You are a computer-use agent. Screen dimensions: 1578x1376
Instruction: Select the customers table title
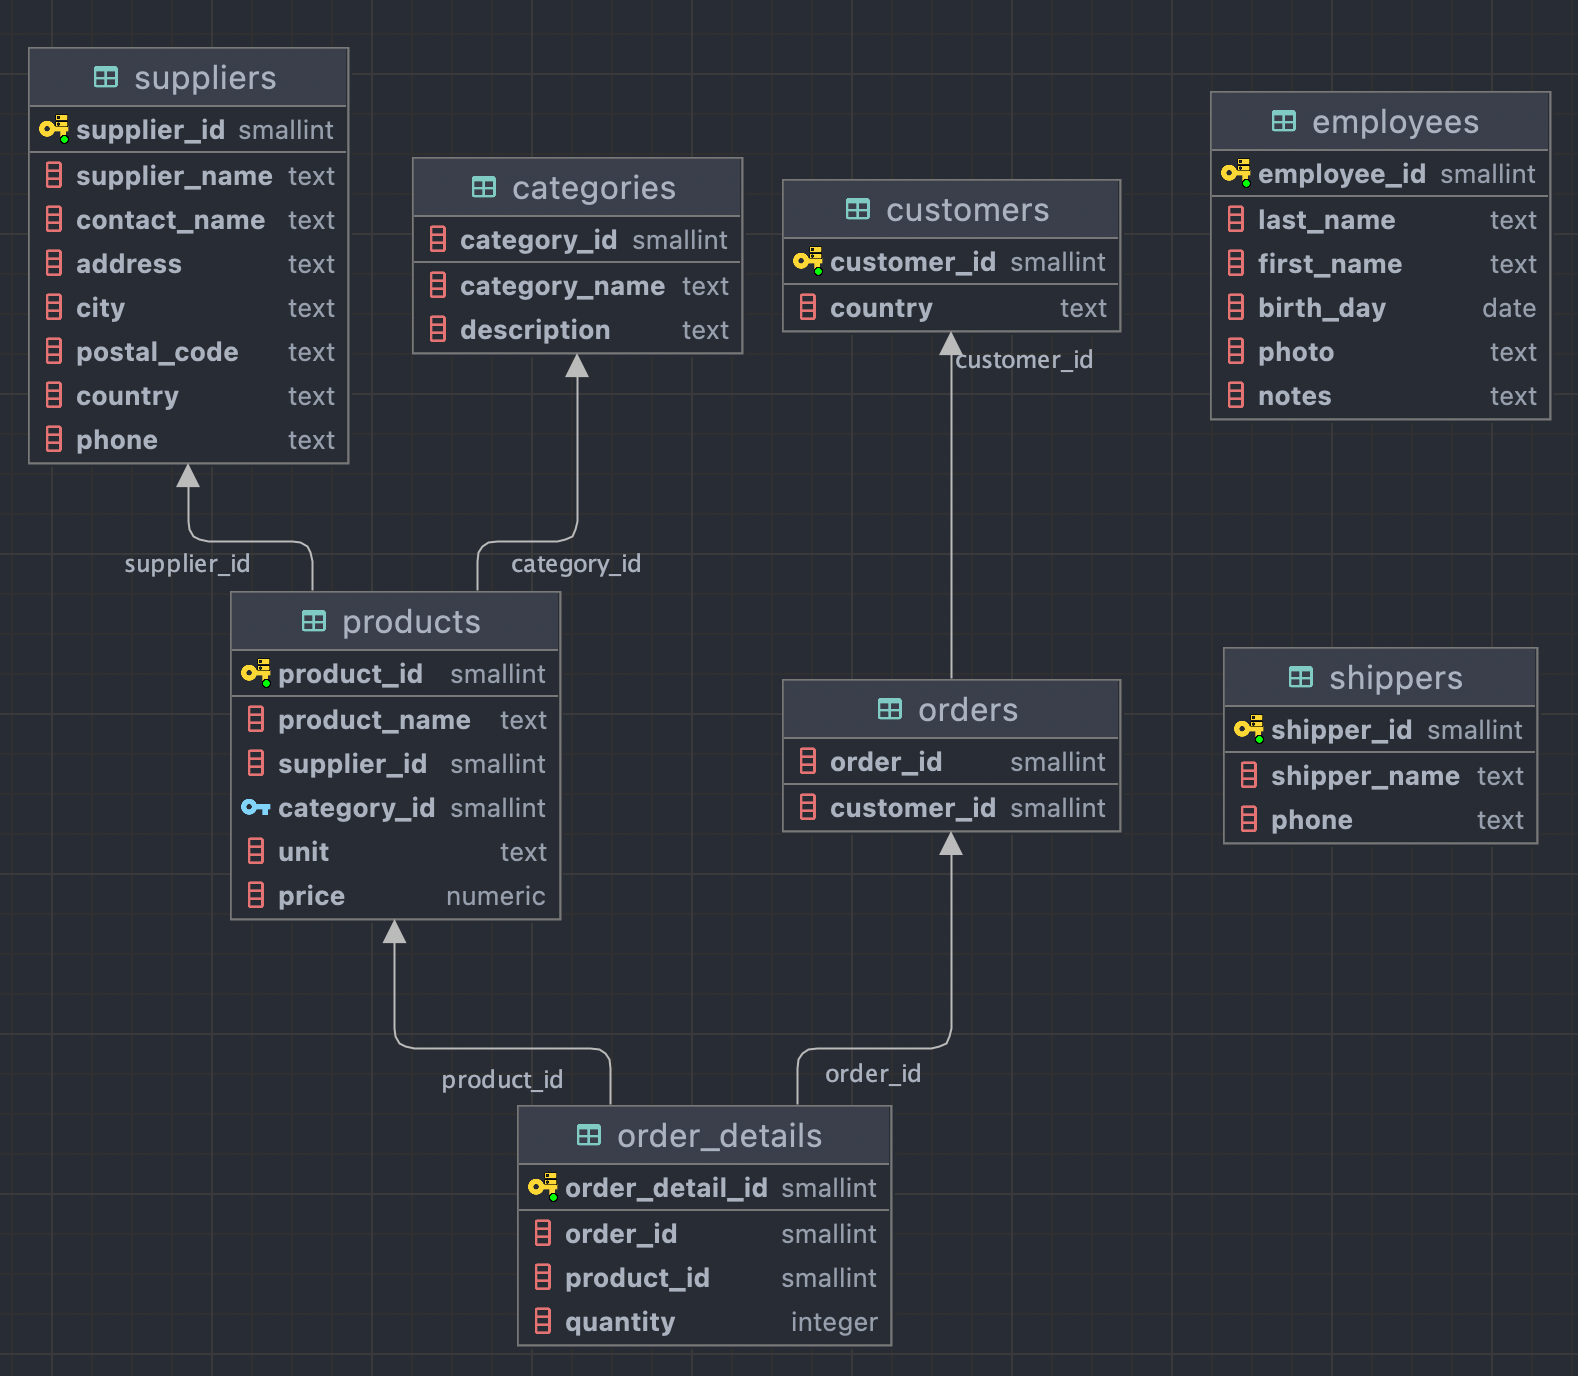[968, 210]
